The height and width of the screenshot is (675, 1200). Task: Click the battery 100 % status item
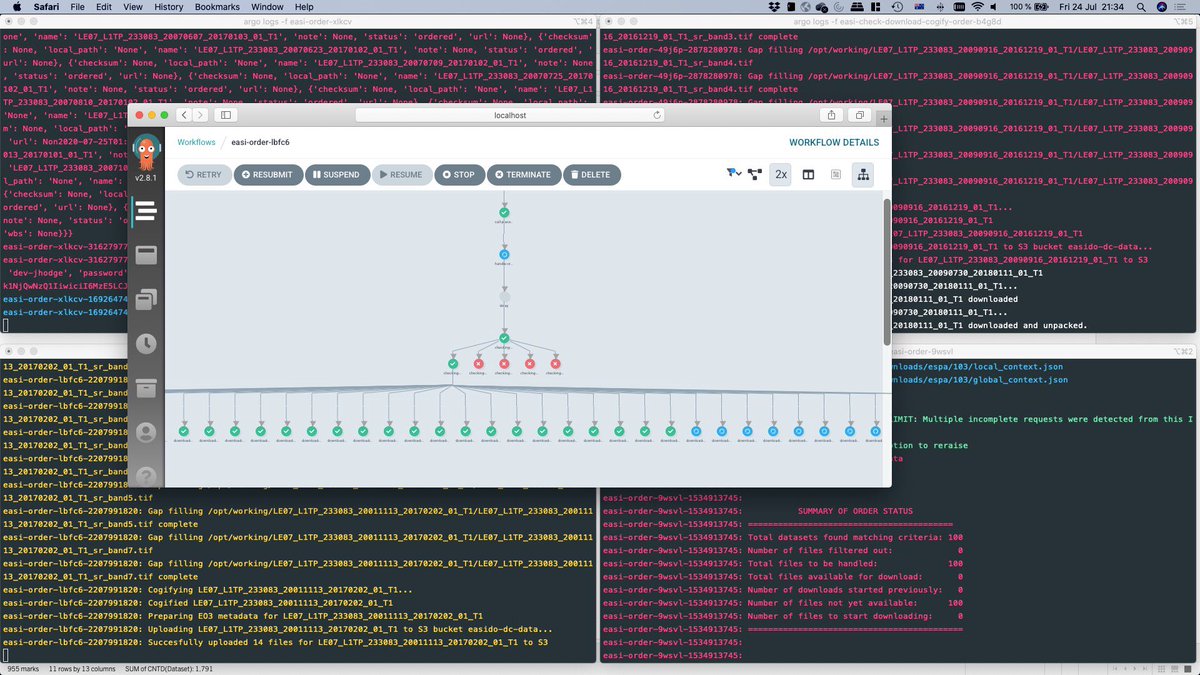click(1030, 7)
